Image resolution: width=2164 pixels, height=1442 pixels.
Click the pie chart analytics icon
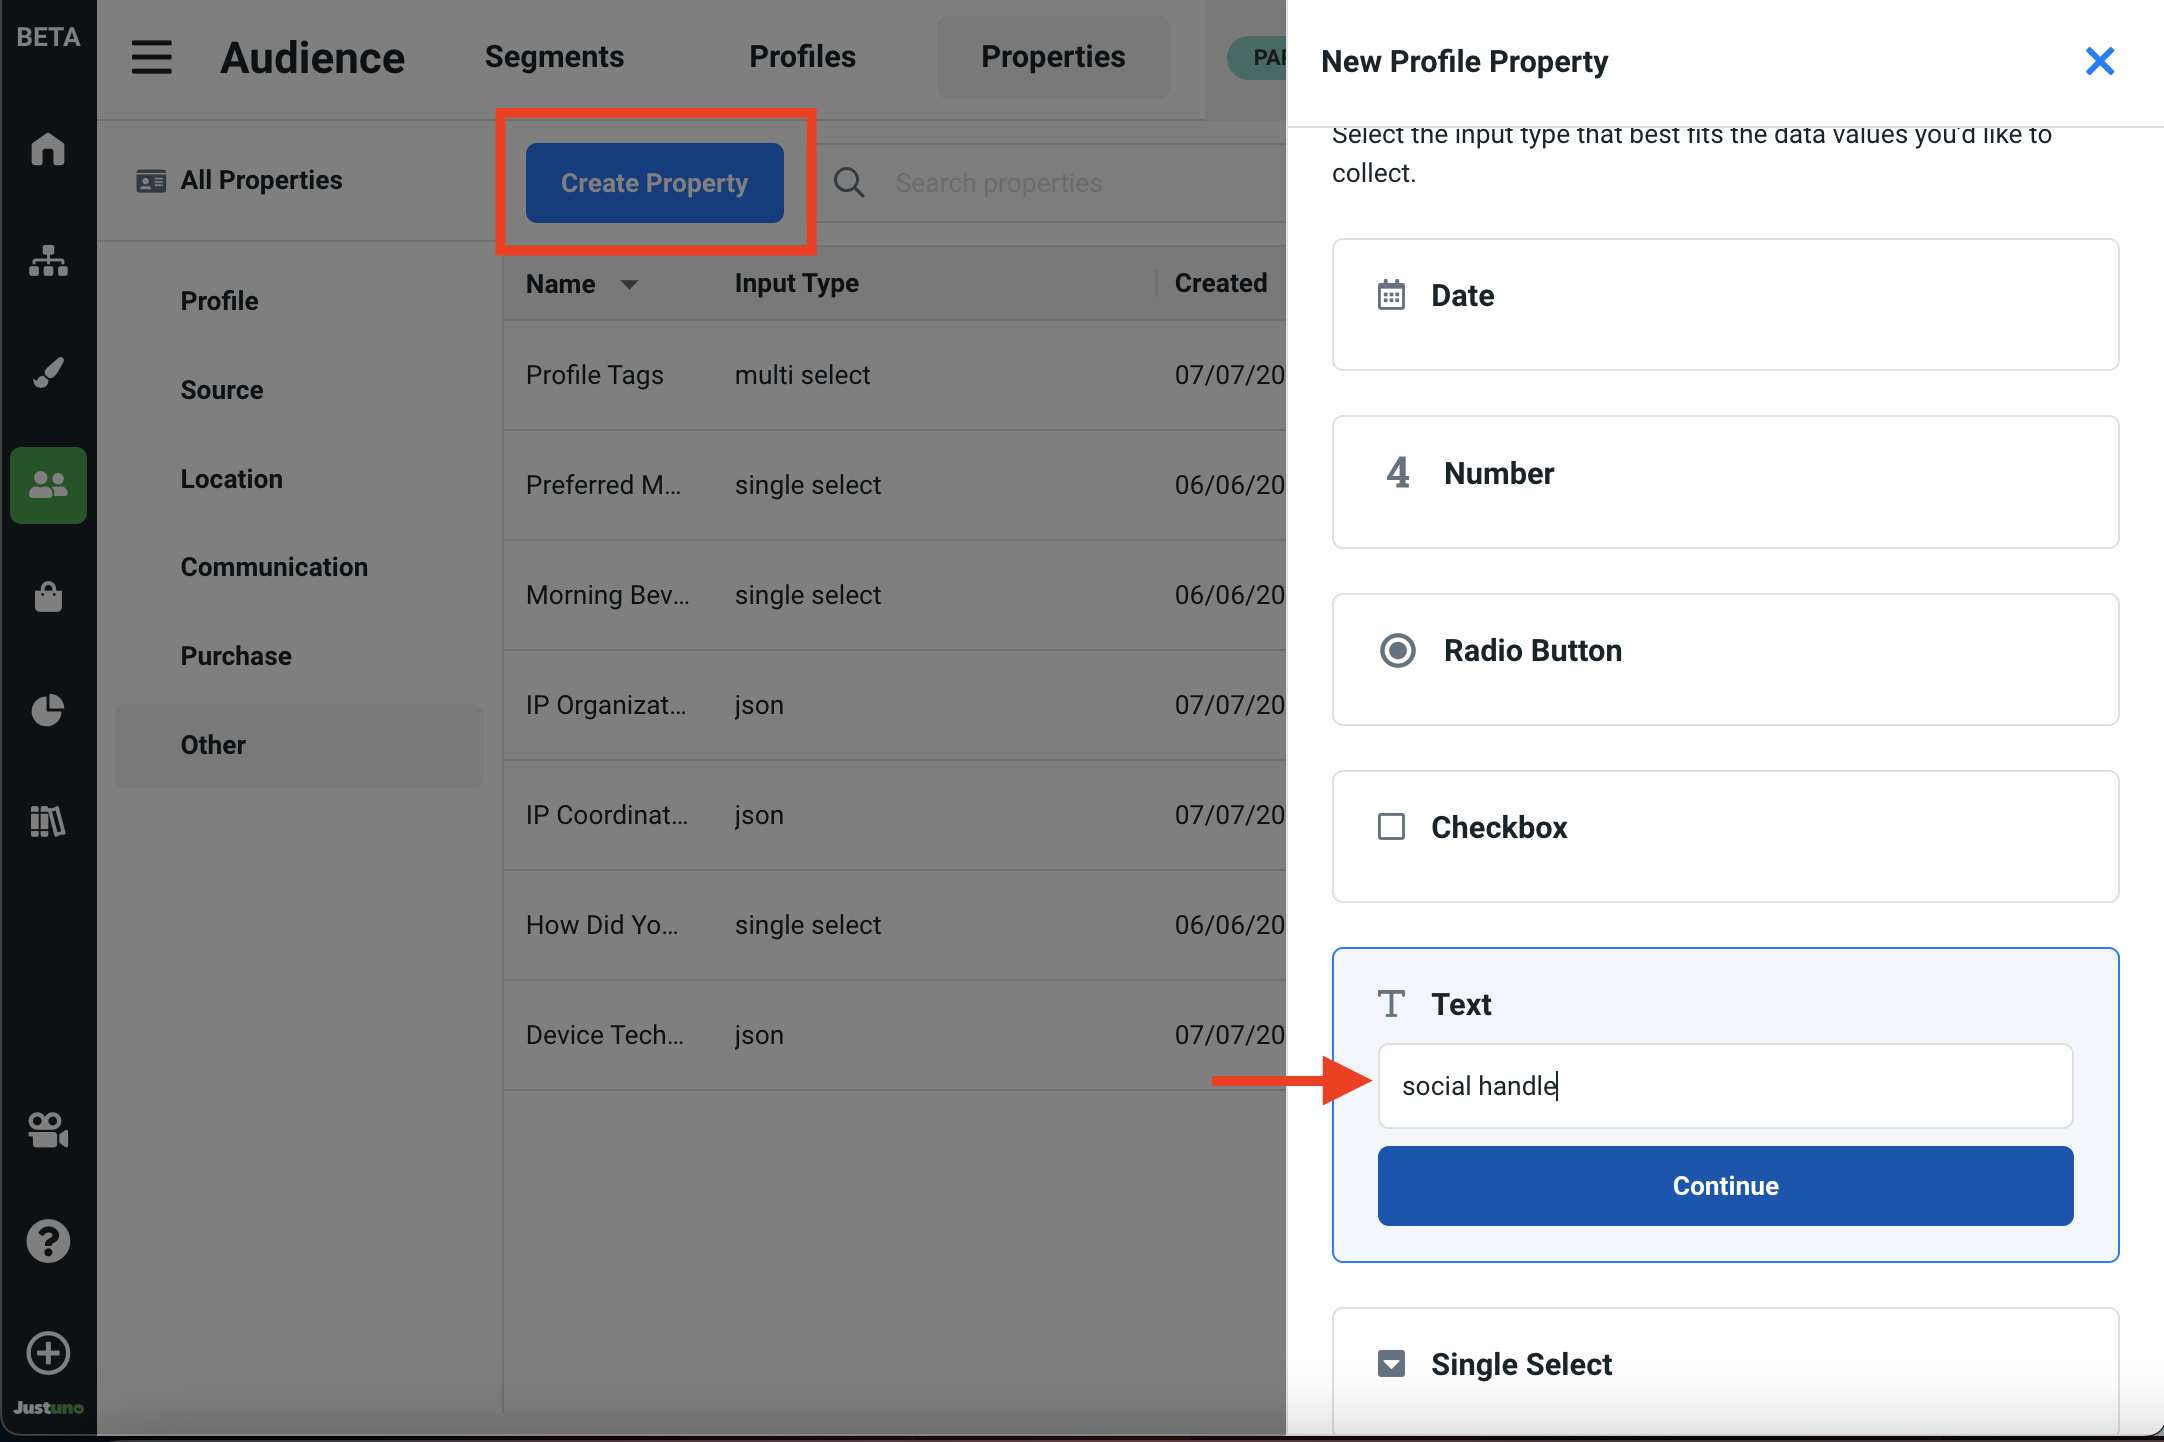48,710
